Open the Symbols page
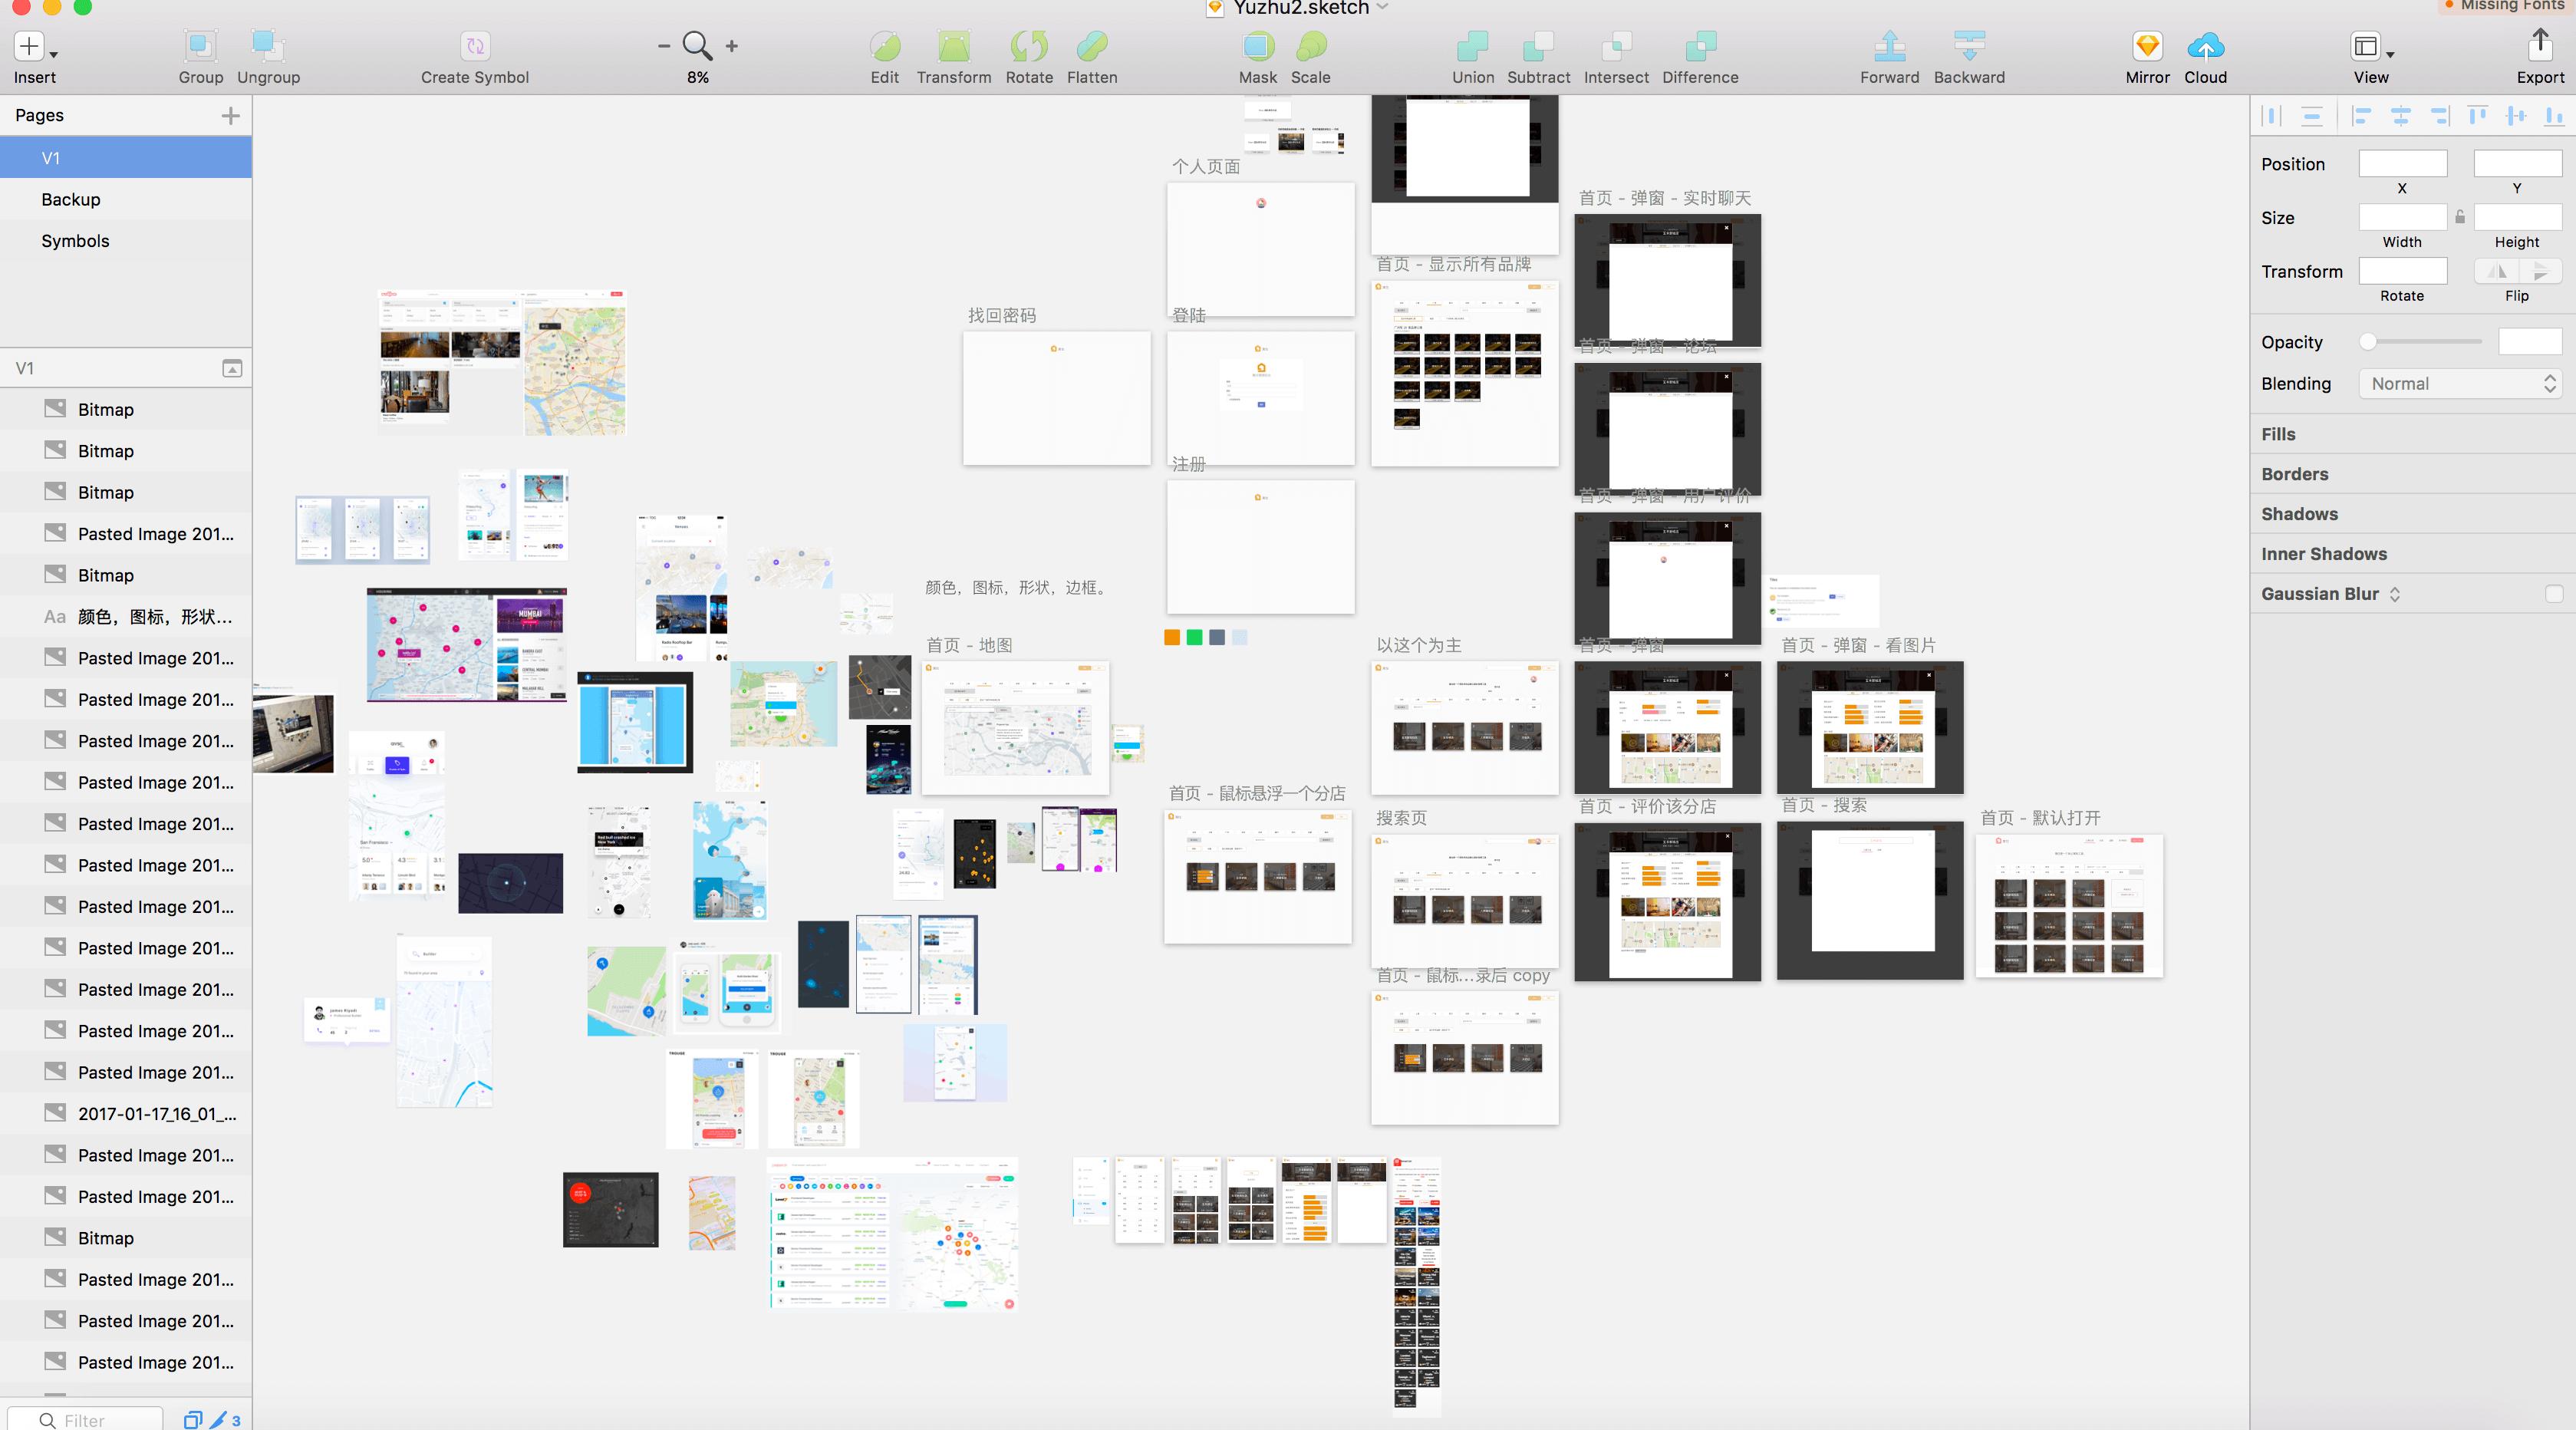Screen dimensions: 2576x1430 (x=75, y=241)
